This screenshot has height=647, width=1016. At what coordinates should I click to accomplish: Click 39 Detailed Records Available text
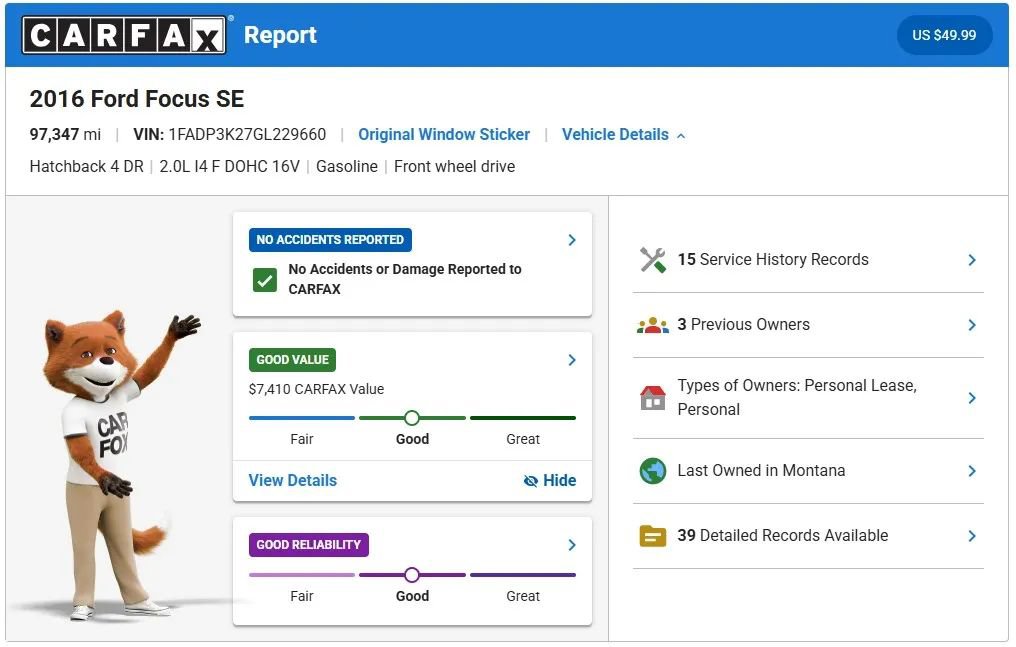point(783,536)
